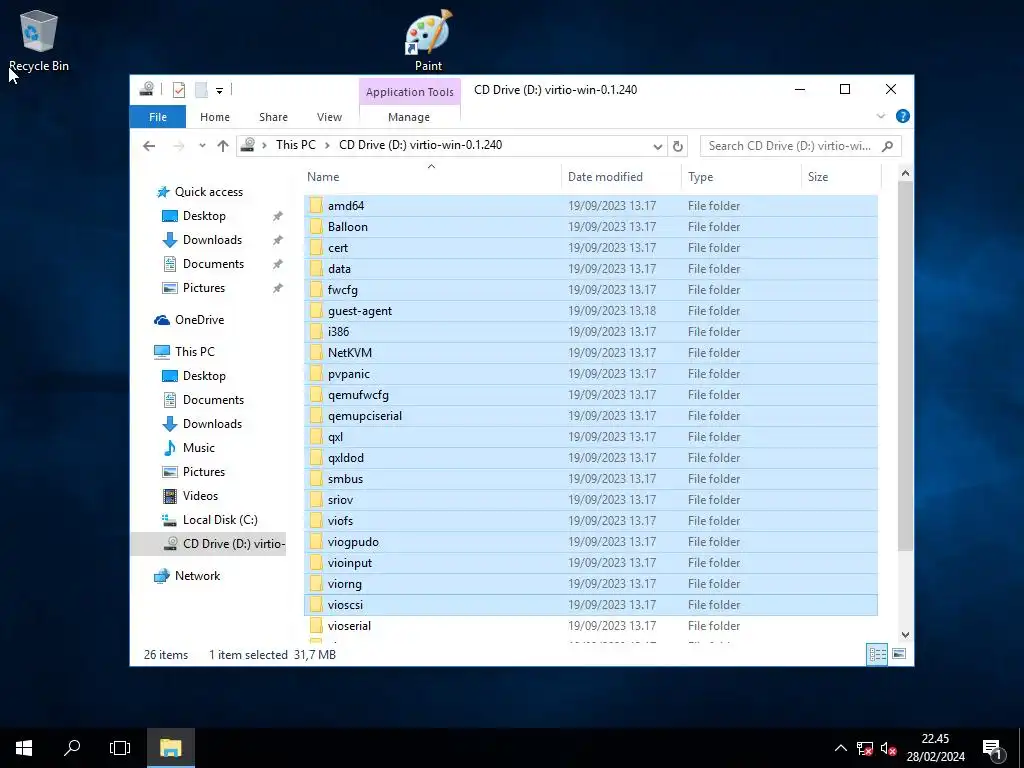Image resolution: width=1024 pixels, height=768 pixels.
Task: Expand the ribbon with the chevron
Action: click(x=880, y=116)
